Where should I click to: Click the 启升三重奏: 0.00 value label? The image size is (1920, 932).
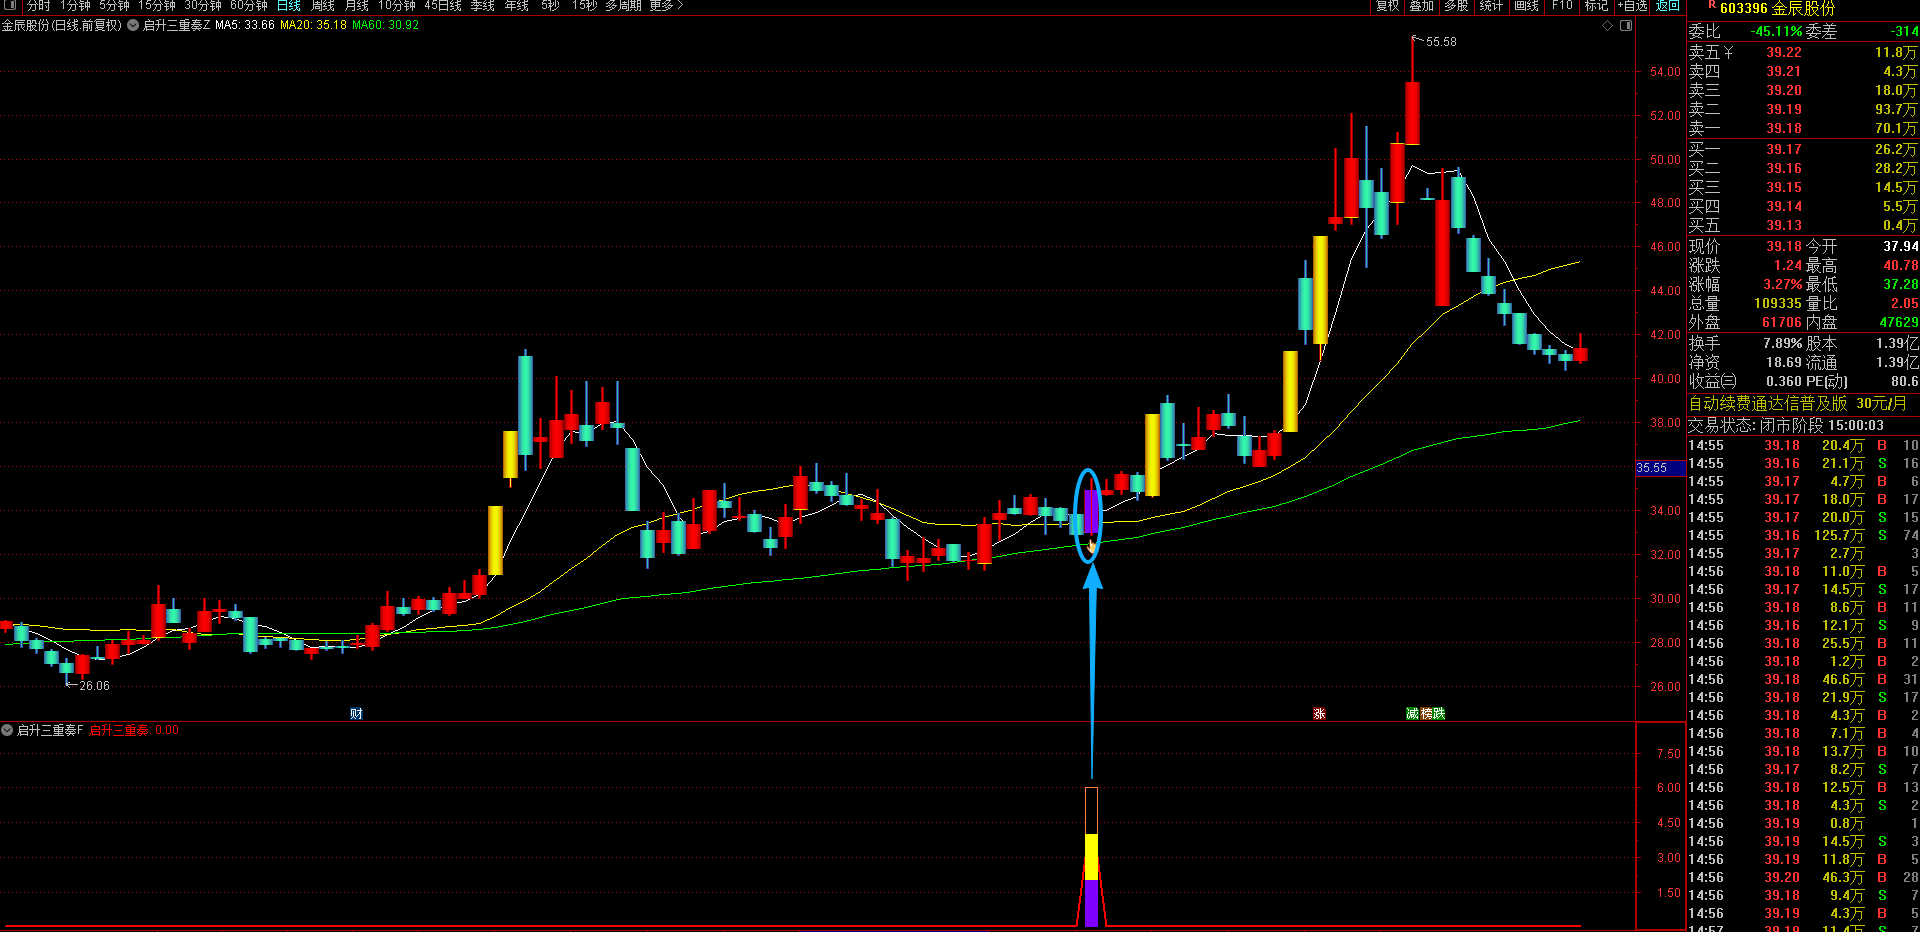click(134, 730)
